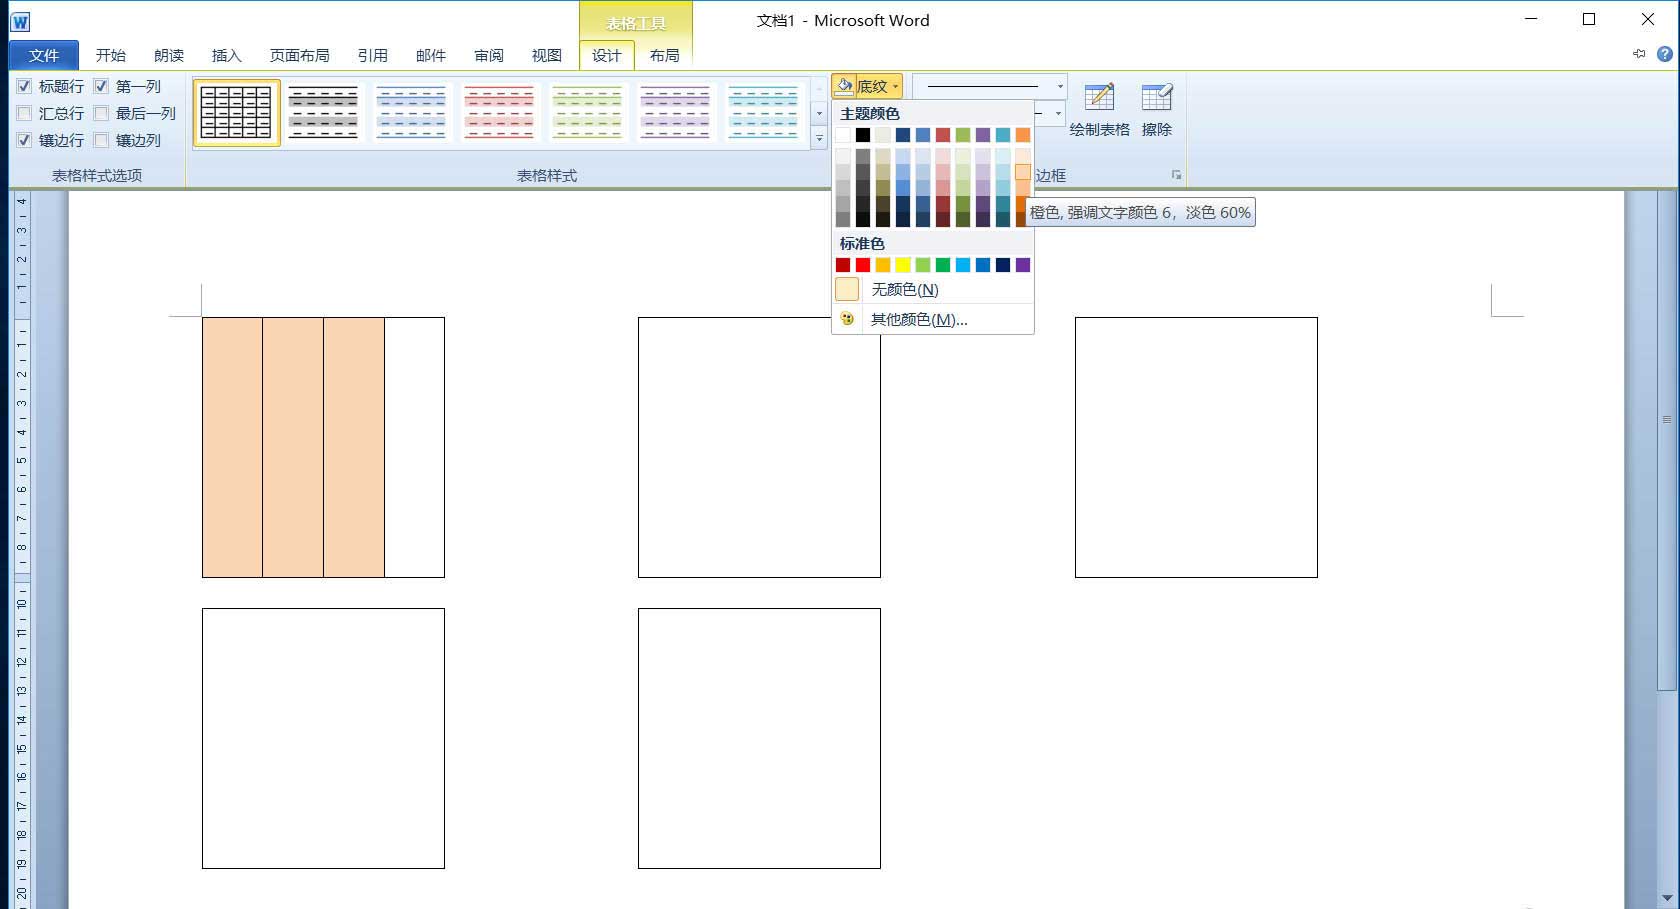The width and height of the screenshot is (1680, 909).
Task: Click the unshaded fourth column of table
Action: [414, 447]
